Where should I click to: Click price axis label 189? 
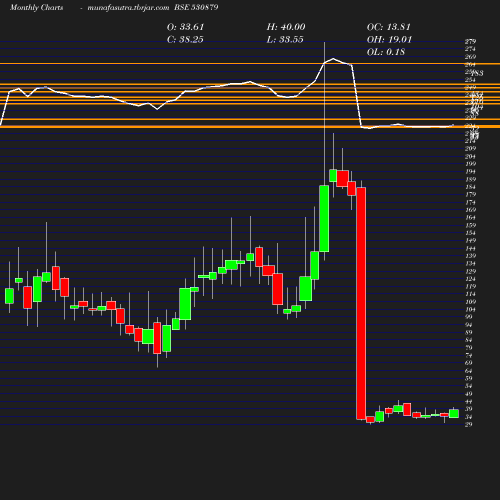pyautogui.click(x=470, y=179)
